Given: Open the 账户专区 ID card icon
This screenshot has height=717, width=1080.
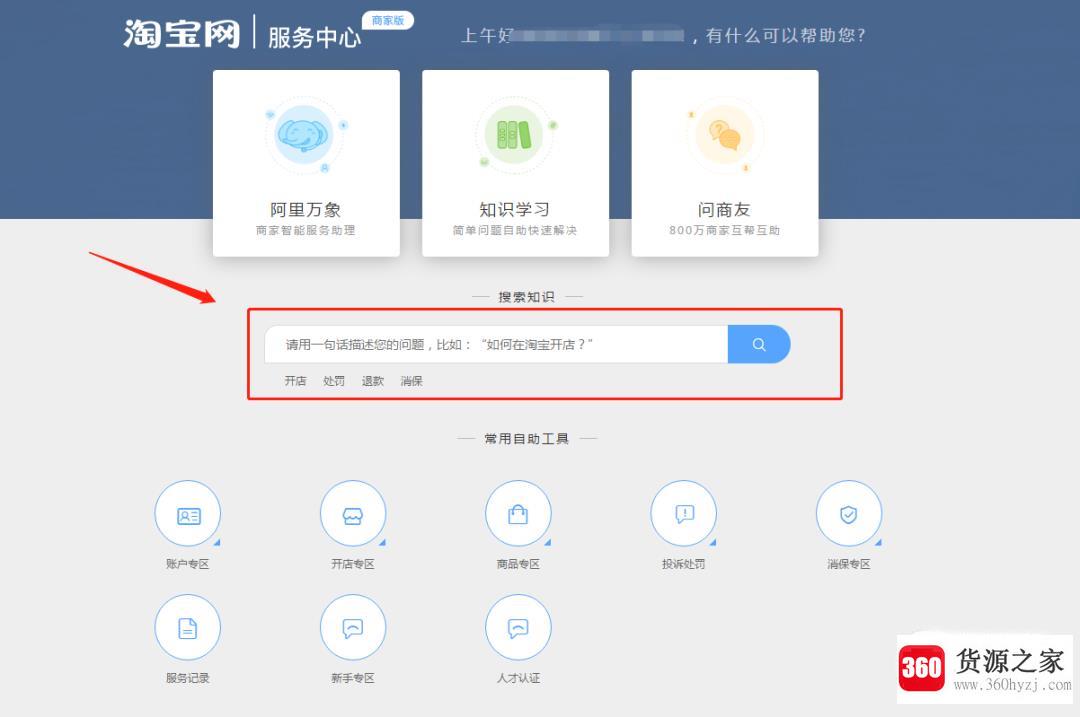Looking at the screenshot, I should tap(188, 514).
